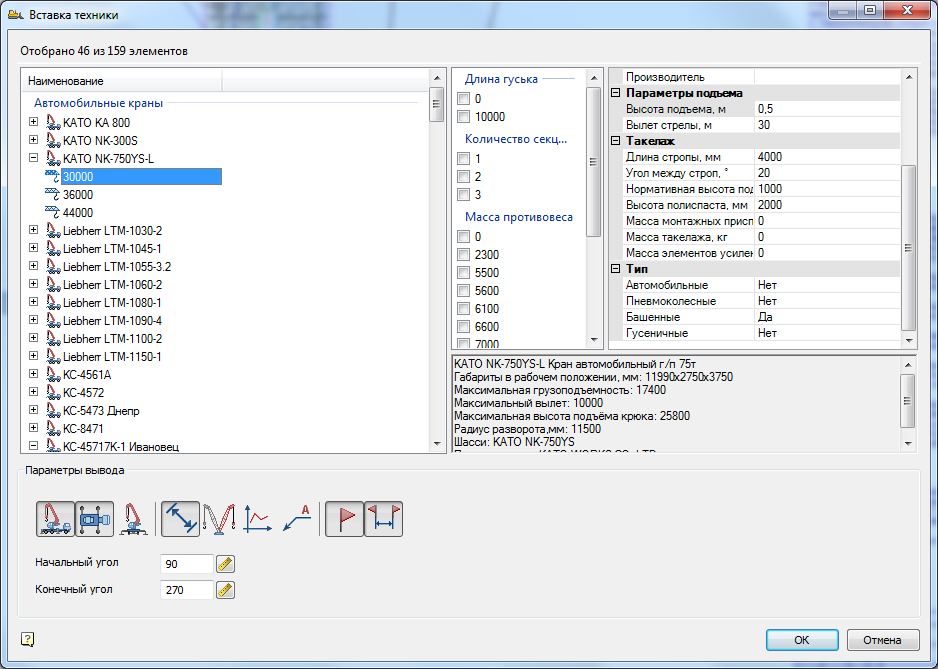The image size is (938, 669).
Task: Click the Наименование column header
Action: [x=122, y=81]
